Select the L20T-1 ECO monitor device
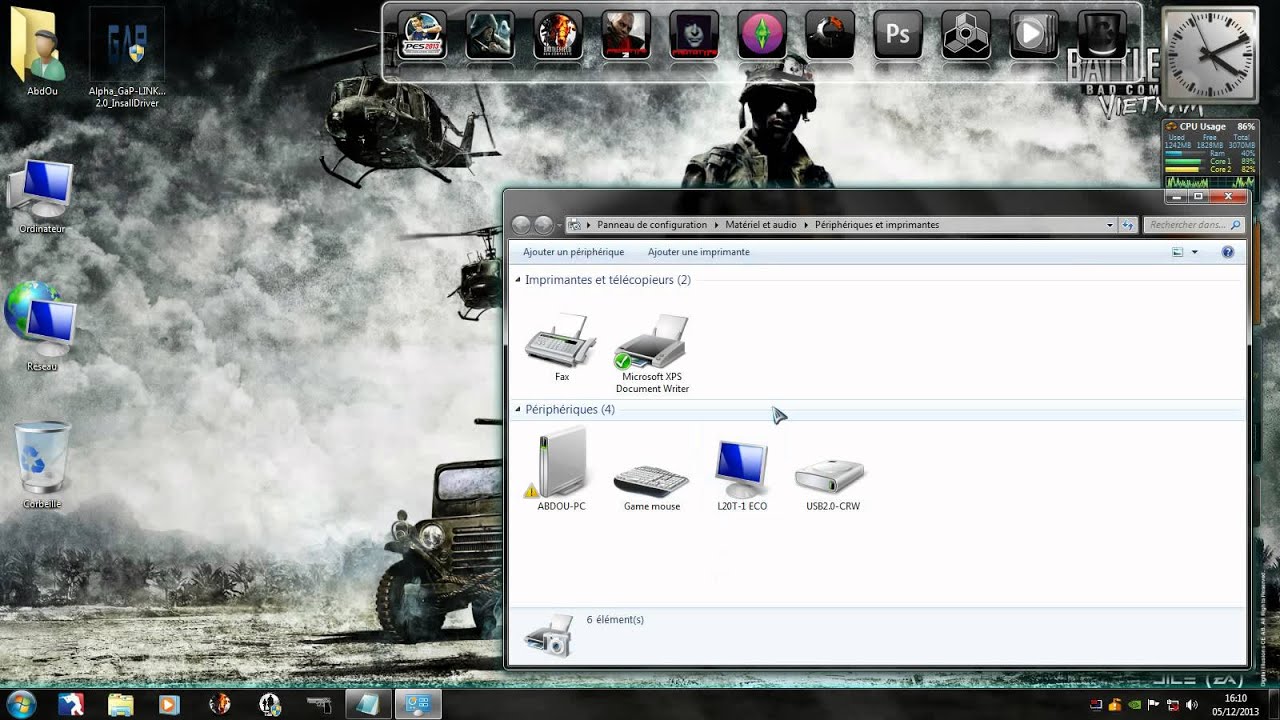 tap(742, 474)
